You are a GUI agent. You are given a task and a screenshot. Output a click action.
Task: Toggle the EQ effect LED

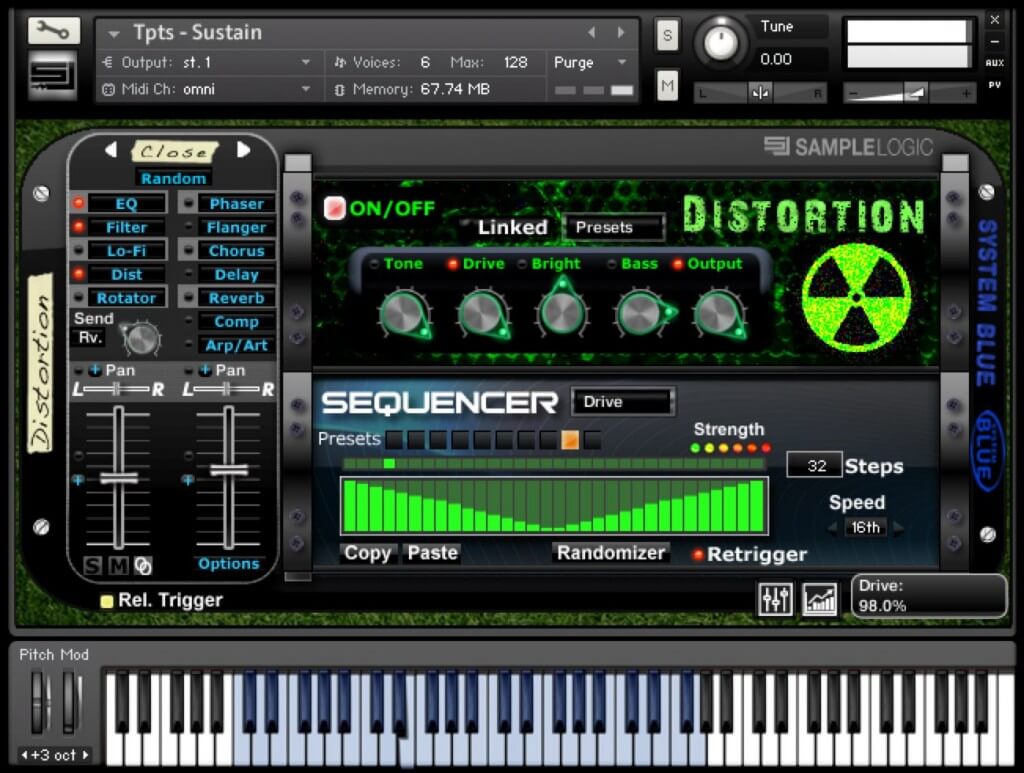(78, 203)
